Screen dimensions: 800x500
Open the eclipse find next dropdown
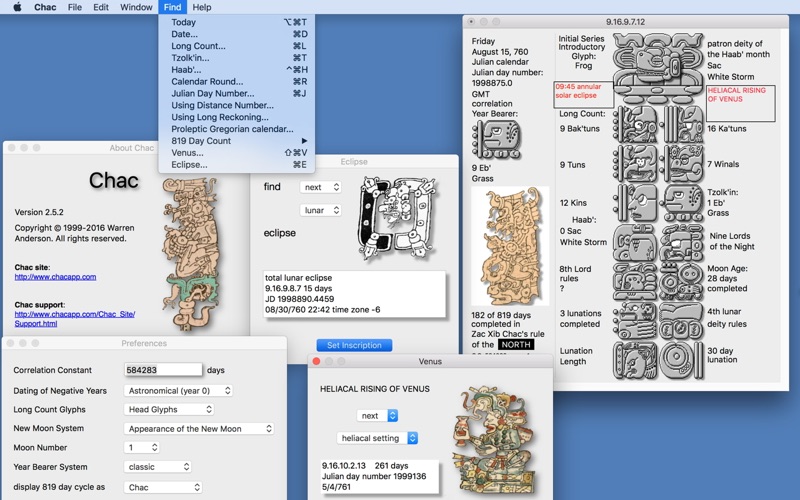(x=320, y=187)
